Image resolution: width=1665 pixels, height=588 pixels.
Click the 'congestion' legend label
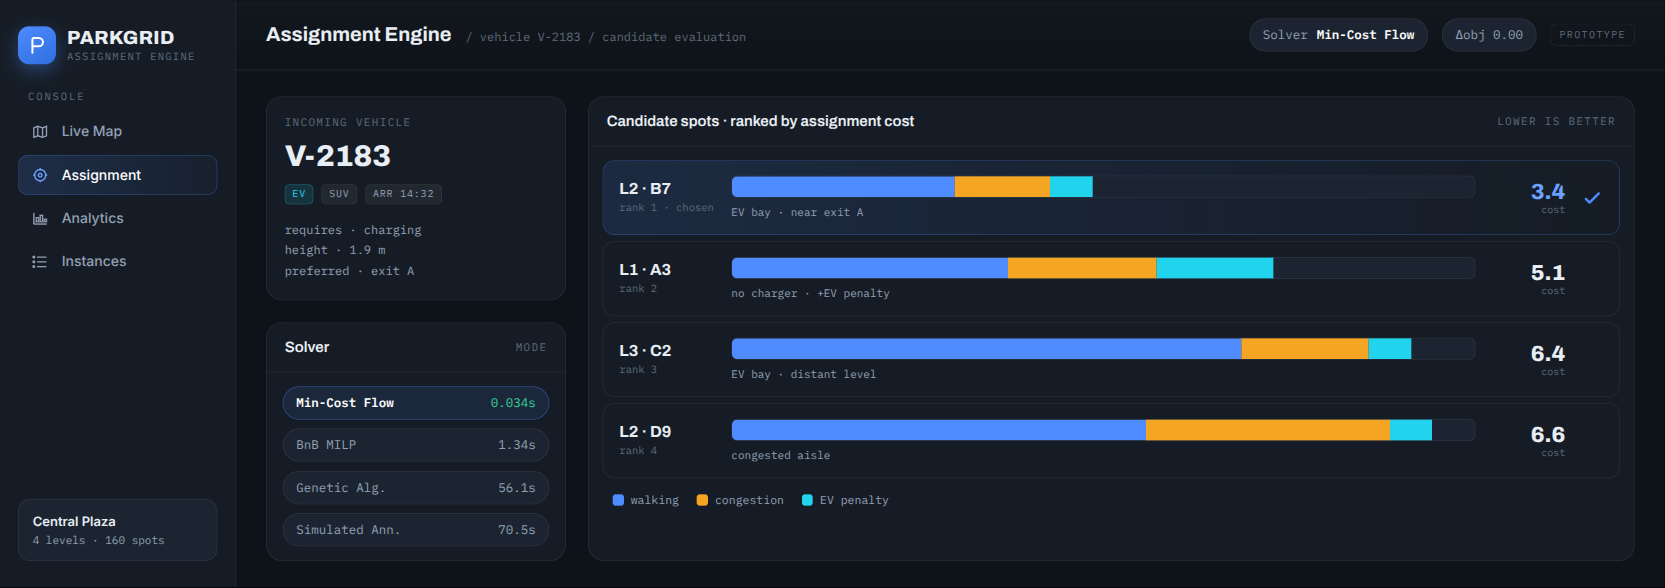[x=749, y=500]
